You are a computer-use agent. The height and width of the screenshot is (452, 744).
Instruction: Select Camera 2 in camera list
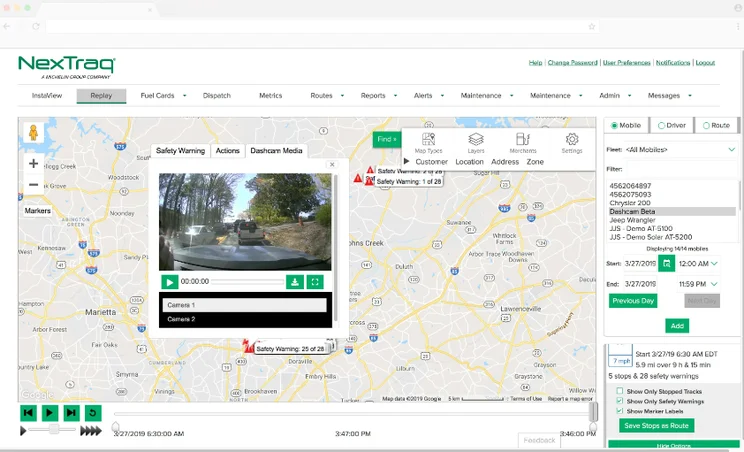[x=244, y=319]
